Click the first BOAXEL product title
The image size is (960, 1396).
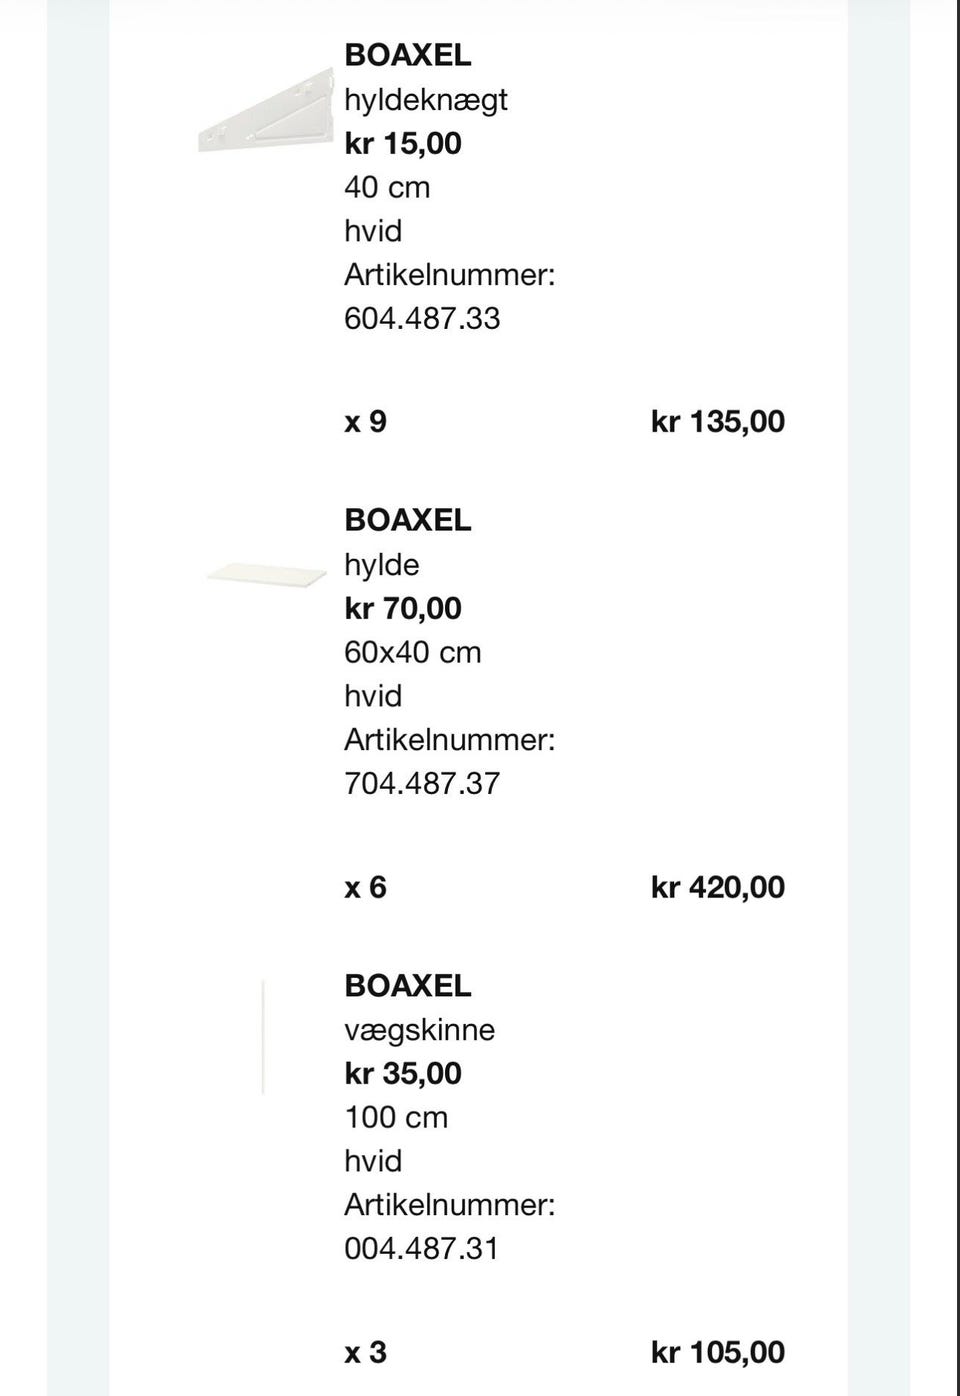click(407, 55)
